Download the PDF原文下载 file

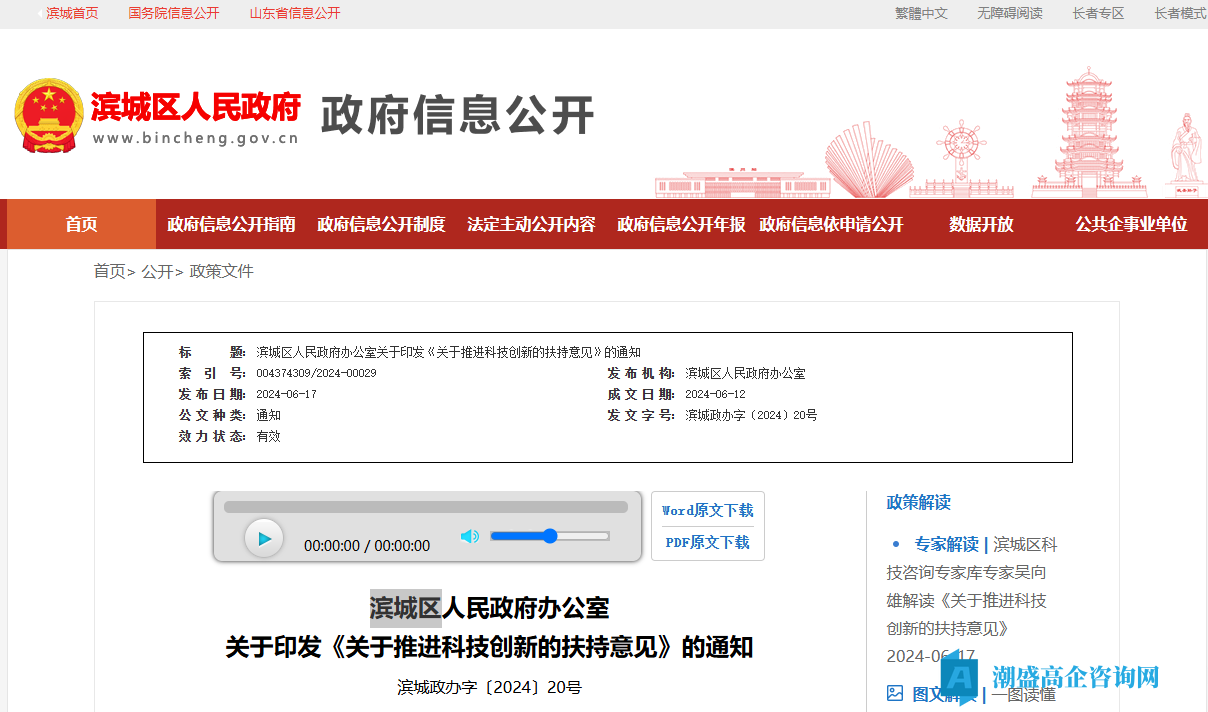tap(707, 542)
